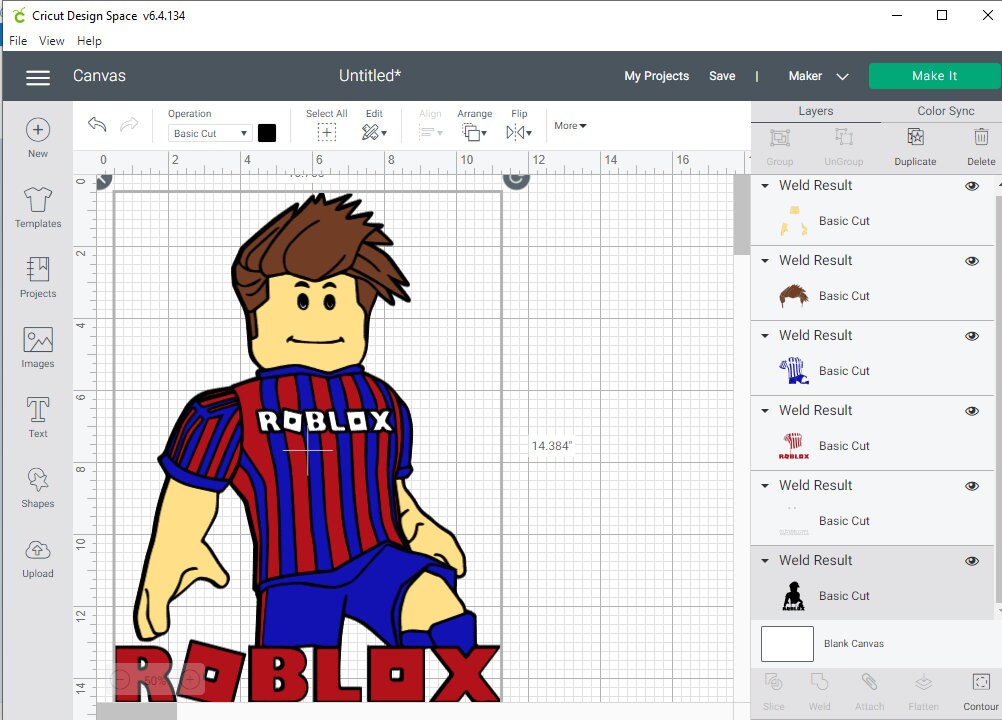Screen dimensions: 1002x720
Task: Open the Edit dropdown
Action: [x=374, y=132]
